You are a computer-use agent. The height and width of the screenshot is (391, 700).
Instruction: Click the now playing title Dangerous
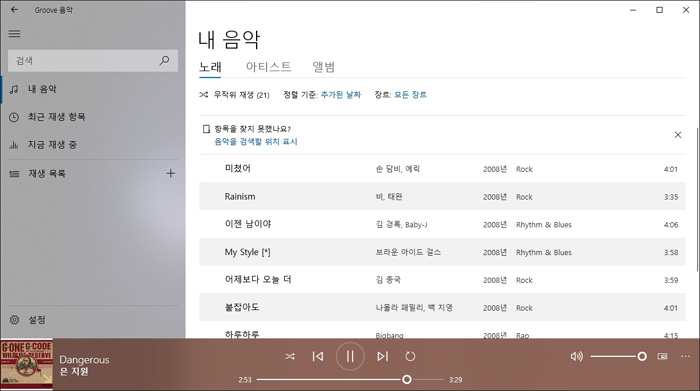point(84,359)
